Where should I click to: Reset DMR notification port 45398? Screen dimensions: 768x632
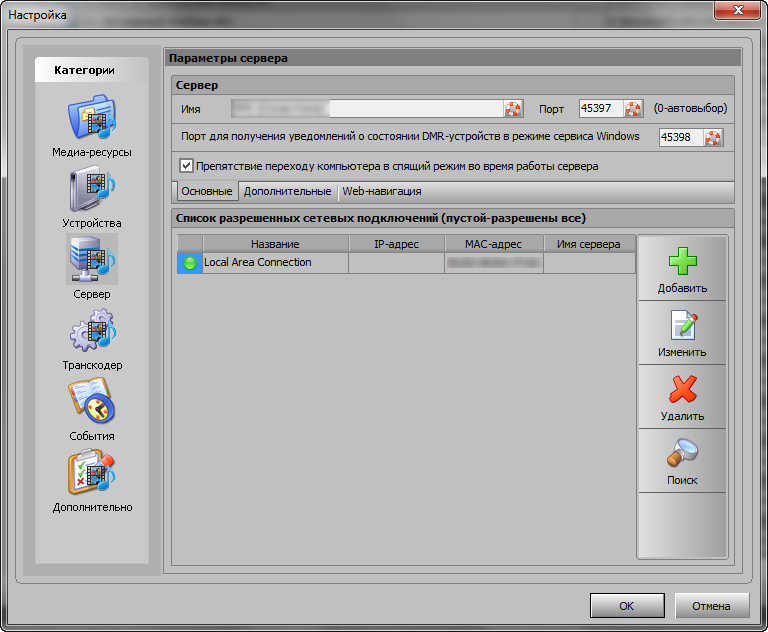pos(713,138)
